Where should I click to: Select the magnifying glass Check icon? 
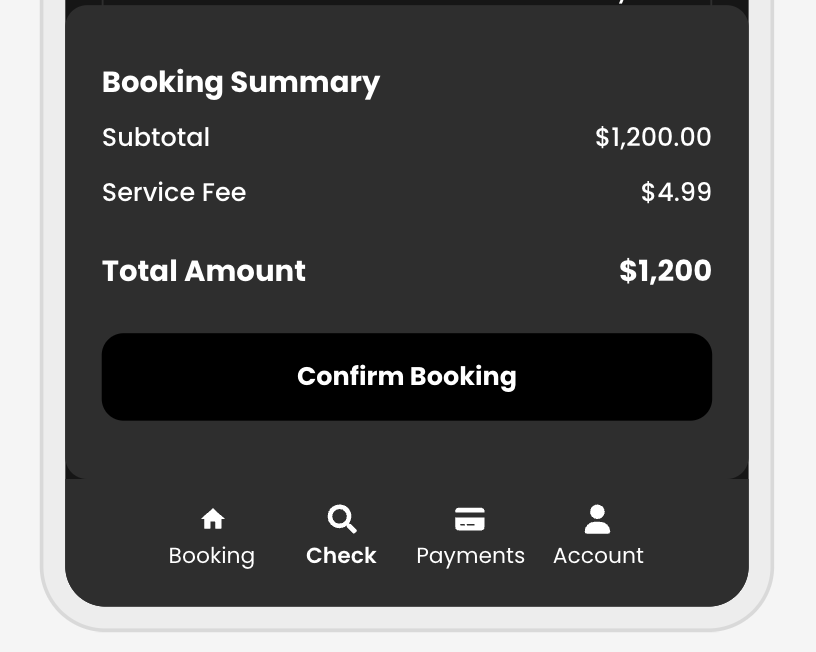341,518
